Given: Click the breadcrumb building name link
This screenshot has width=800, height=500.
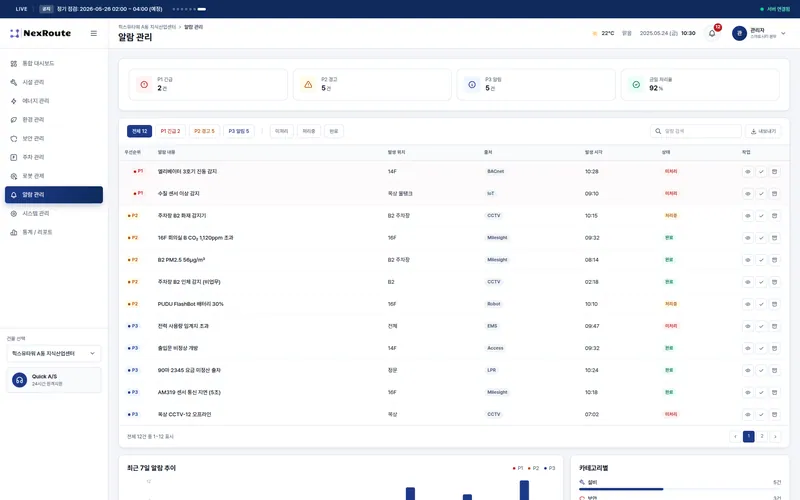Looking at the screenshot, I should [x=147, y=27].
